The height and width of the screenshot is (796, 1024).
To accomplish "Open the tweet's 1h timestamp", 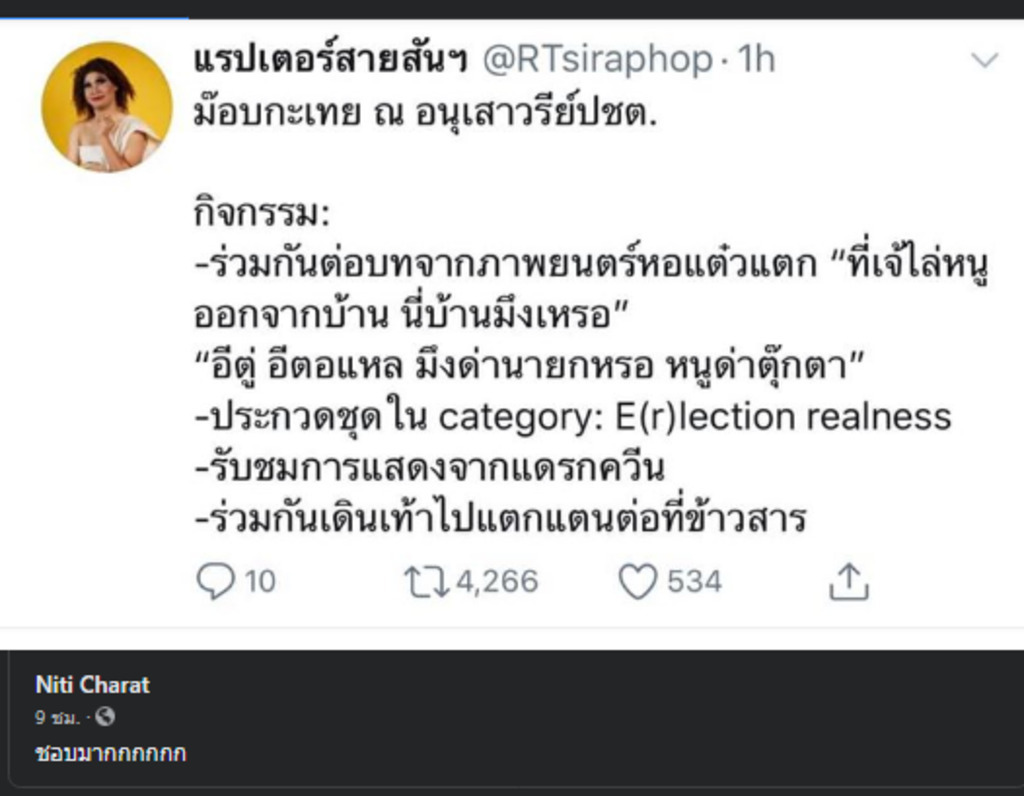I will [x=756, y=60].
